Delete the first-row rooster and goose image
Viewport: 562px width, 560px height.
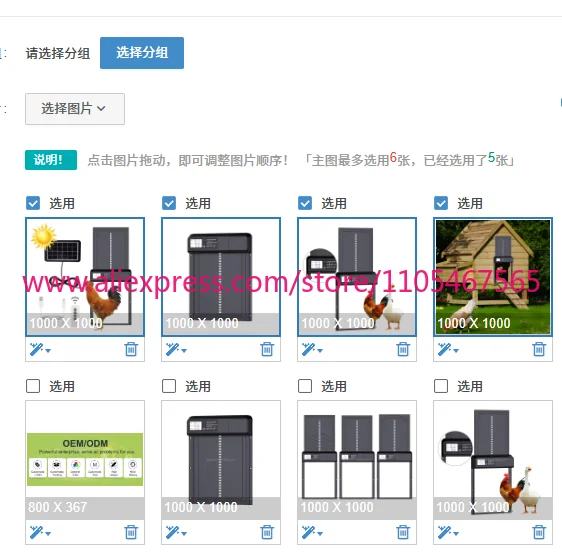[403, 349]
